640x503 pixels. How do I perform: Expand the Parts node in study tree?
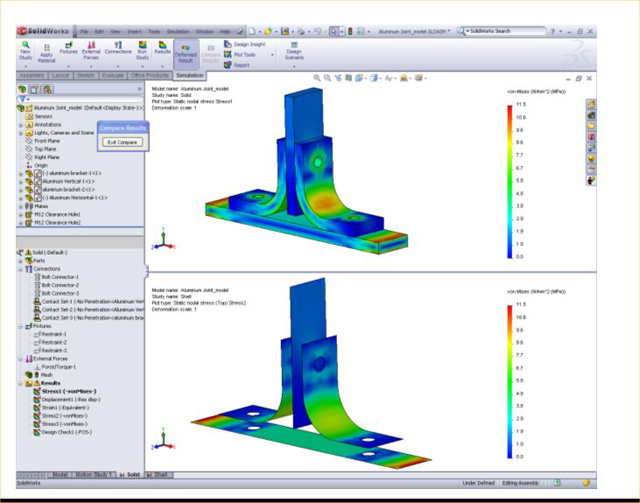21,260
